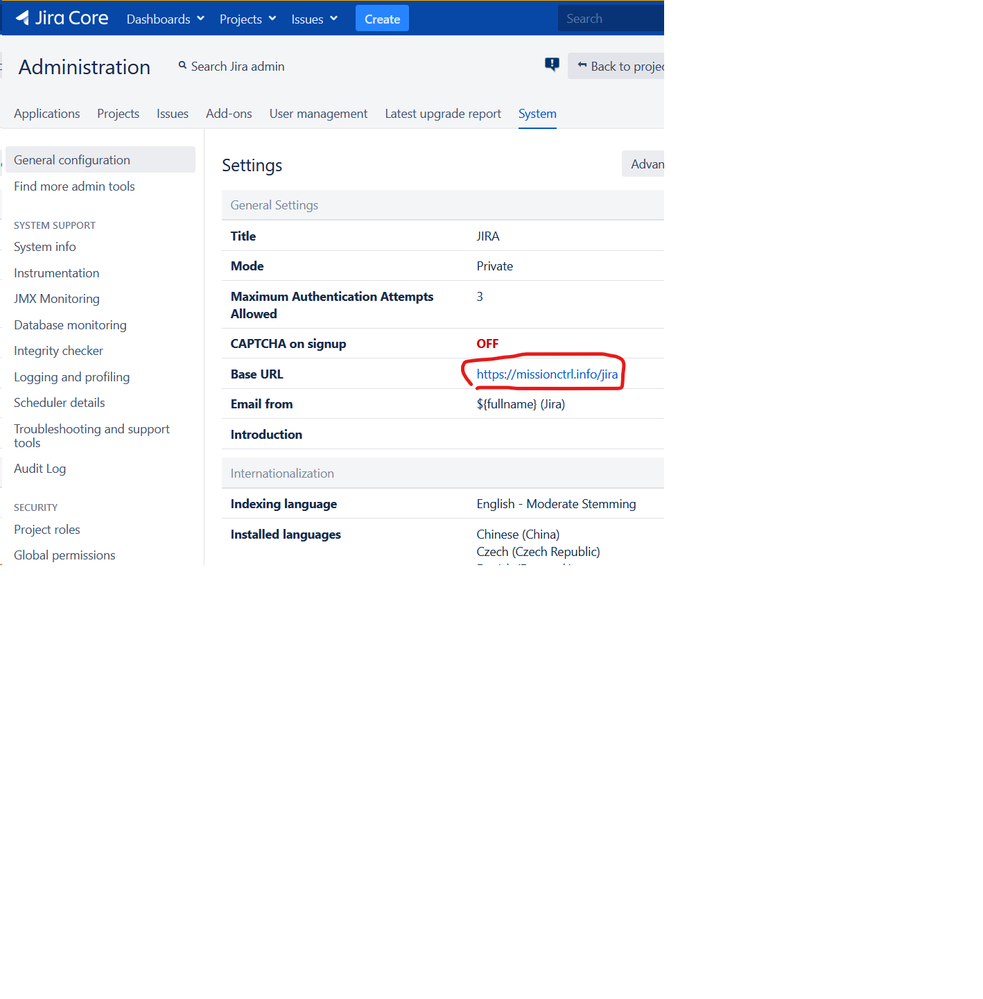Click the Jira Core logo
Image resolution: width=983 pixels, height=999 pixels.
62,18
